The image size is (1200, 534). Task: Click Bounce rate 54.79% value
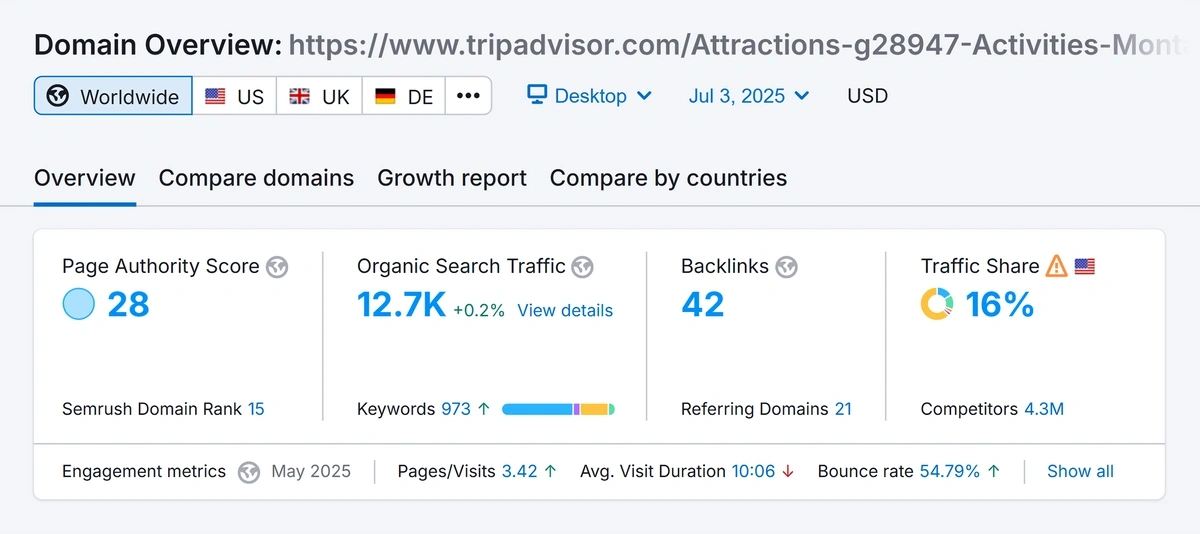tap(950, 472)
